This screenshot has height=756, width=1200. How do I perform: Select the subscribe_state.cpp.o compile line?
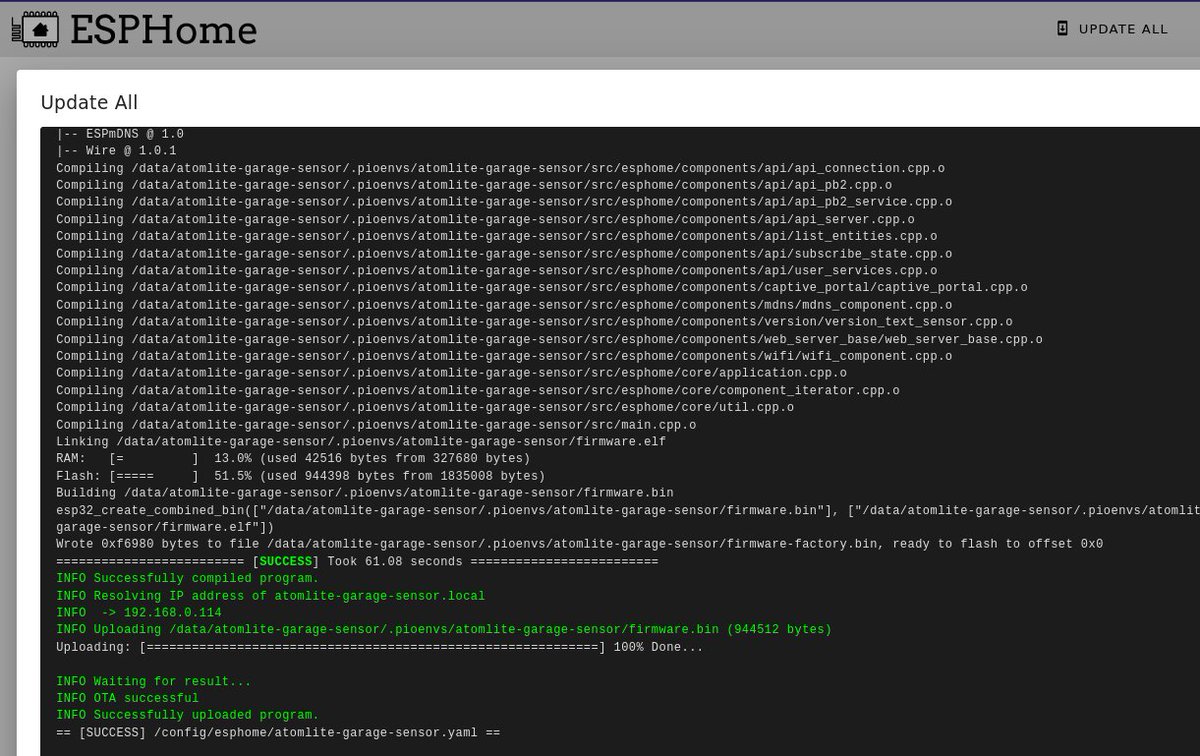point(504,254)
